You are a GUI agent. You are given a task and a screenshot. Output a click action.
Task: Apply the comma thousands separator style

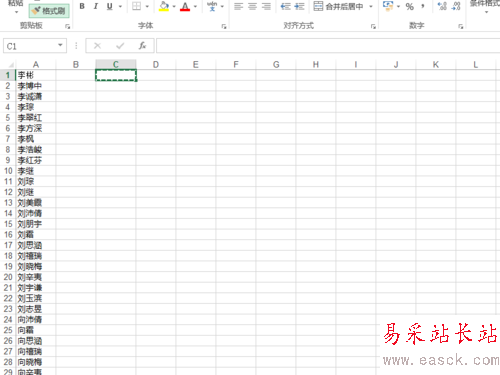click(x=423, y=6)
